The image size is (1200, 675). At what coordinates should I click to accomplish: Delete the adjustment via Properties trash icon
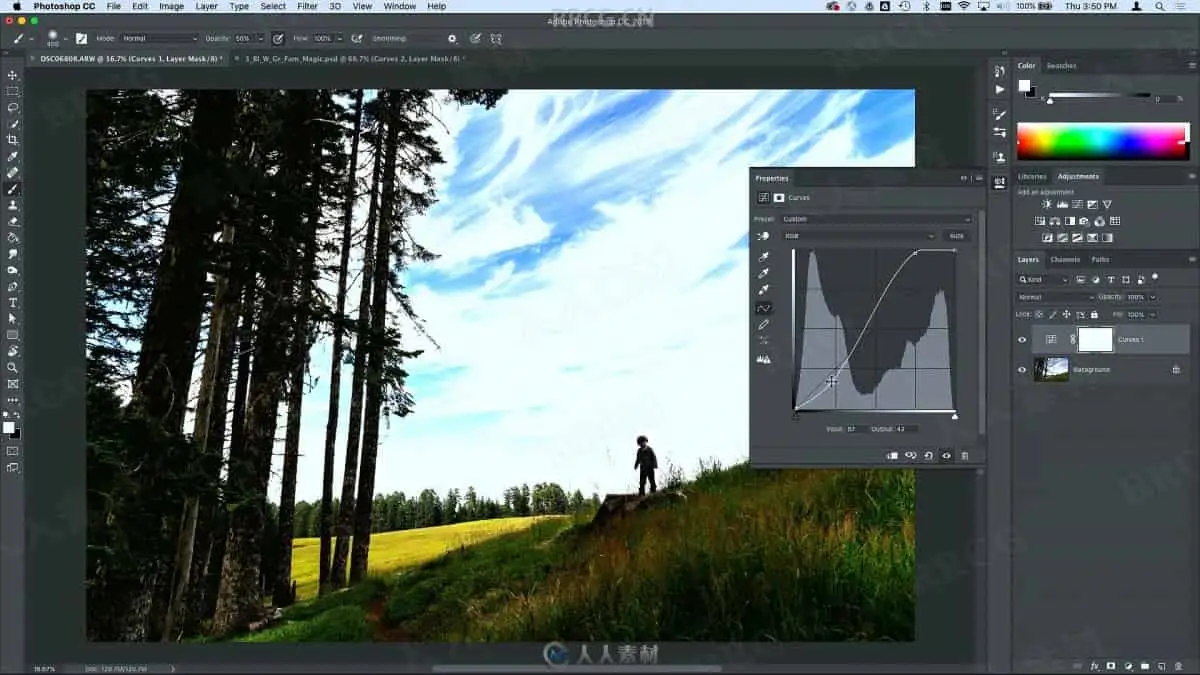click(x=965, y=456)
